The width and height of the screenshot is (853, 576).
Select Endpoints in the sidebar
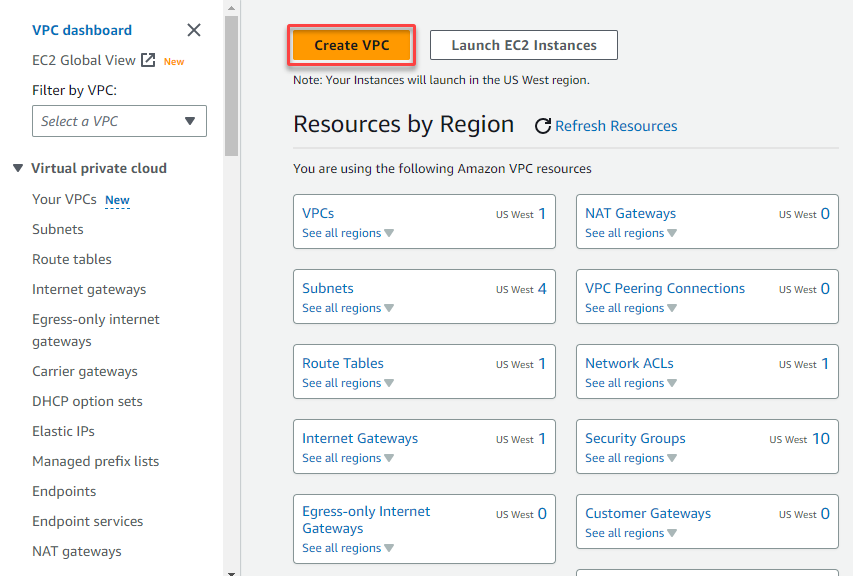(x=64, y=491)
